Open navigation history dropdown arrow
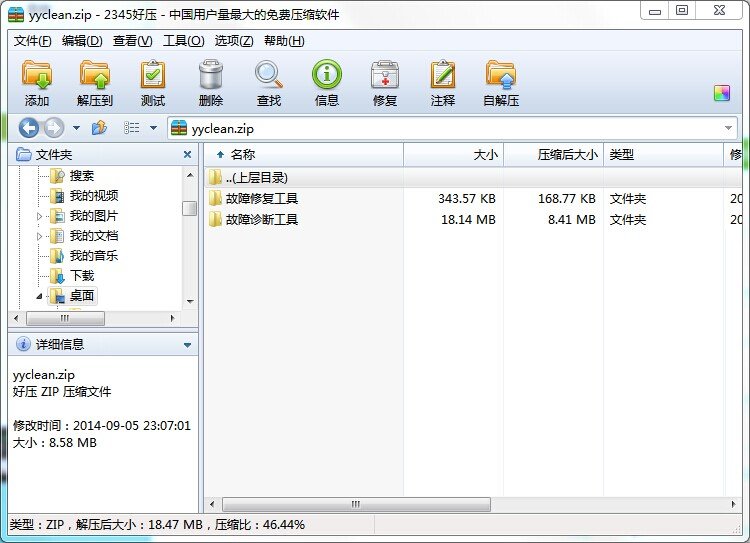Image resolution: width=750 pixels, height=543 pixels. click(x=76, y=128)
